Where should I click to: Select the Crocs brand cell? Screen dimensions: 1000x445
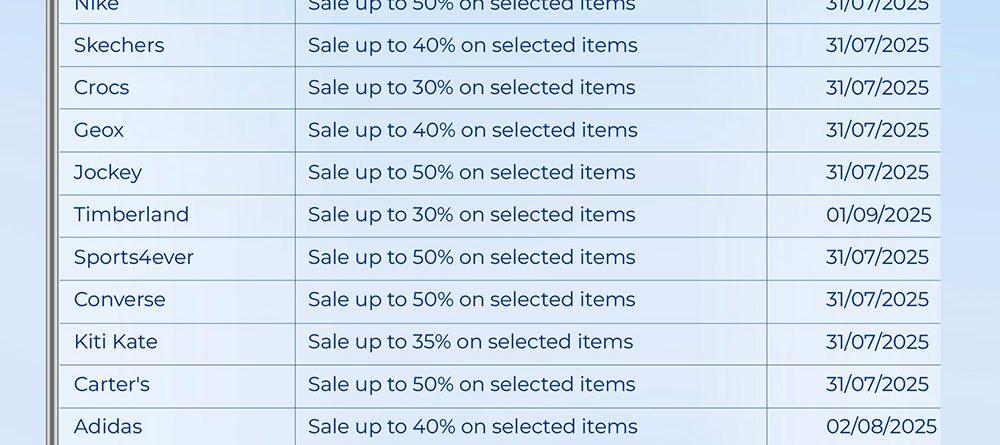coord(177,88)
